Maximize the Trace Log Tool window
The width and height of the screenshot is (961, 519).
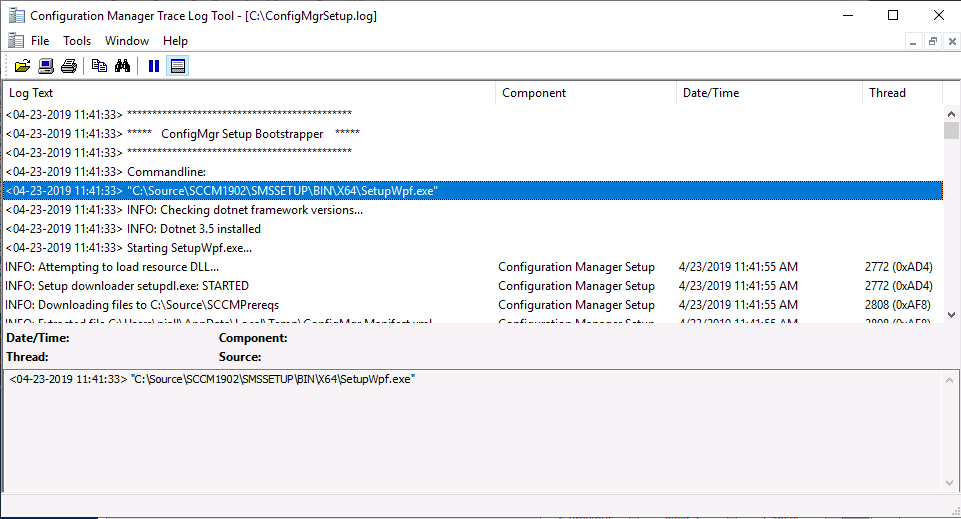(x=893, y=15)
